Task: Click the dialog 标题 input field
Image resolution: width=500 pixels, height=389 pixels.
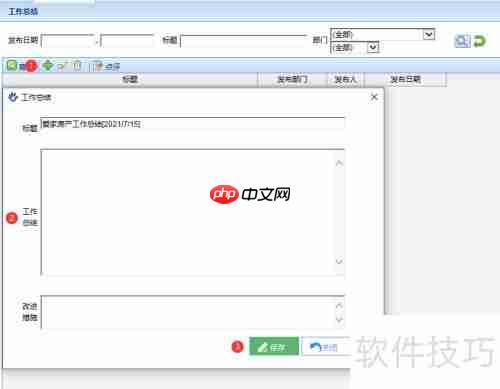Action: (x=192, y=123)
